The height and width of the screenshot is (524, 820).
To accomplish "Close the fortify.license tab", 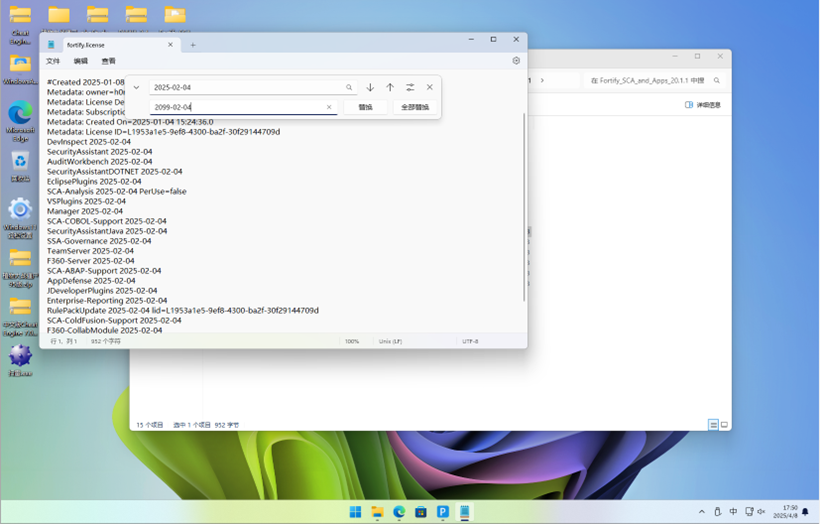I will point(170,45).
